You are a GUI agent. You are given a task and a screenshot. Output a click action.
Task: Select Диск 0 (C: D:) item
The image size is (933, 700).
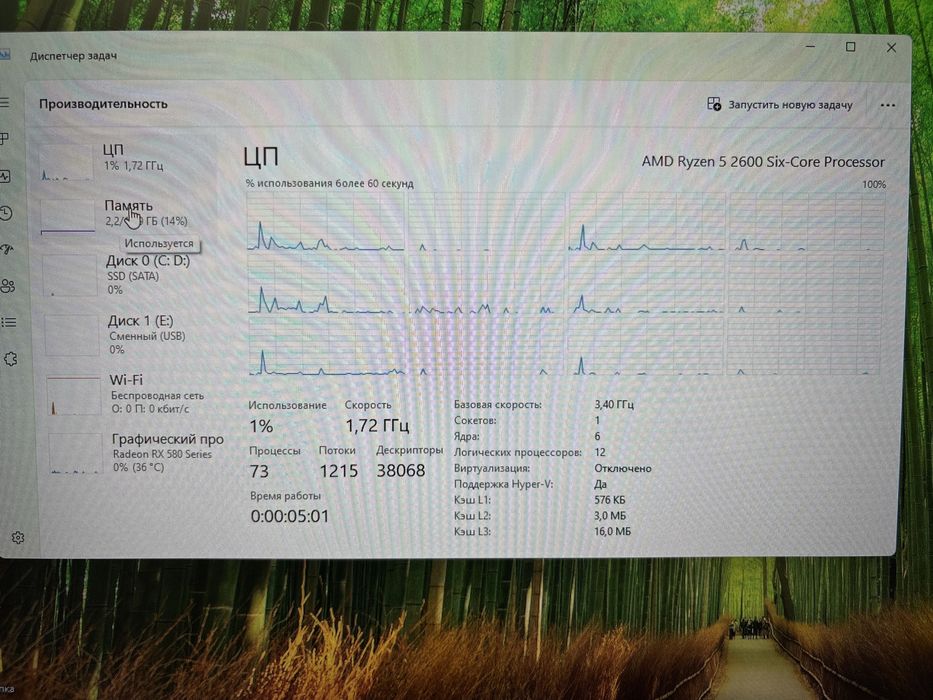(130, 275)
